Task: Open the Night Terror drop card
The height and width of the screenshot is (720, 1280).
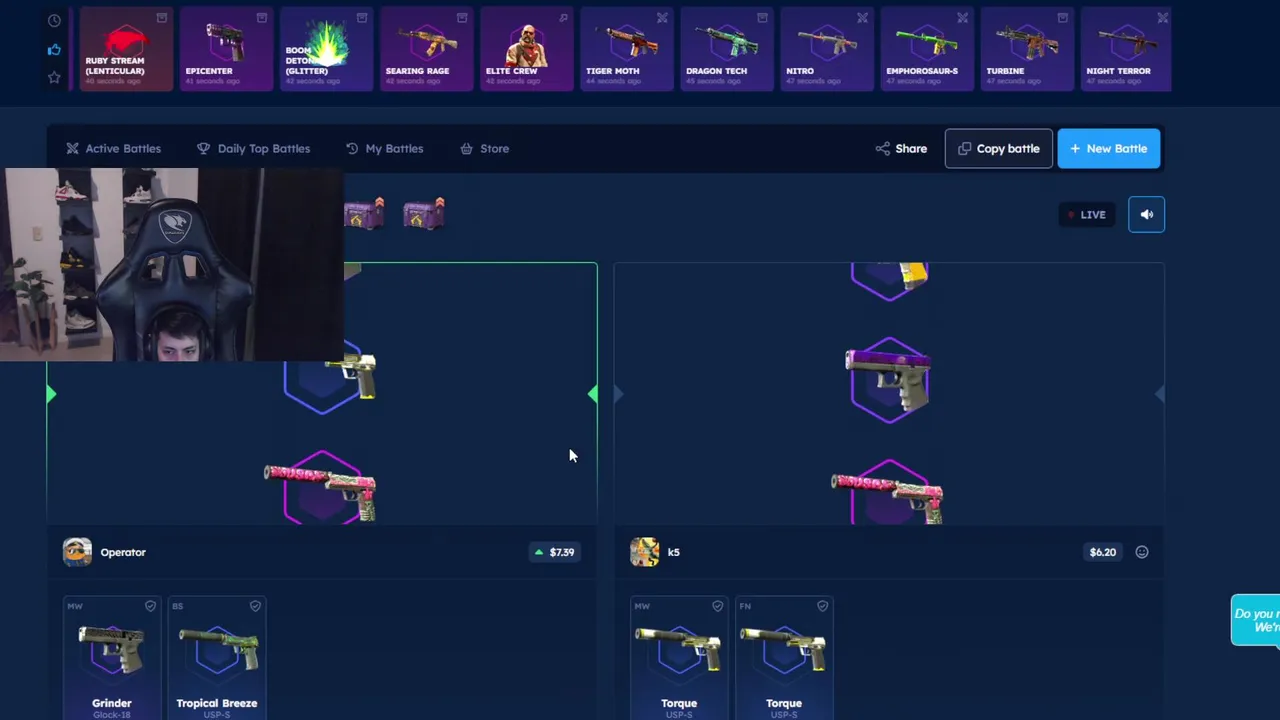Action: [x=1126, y=49]
